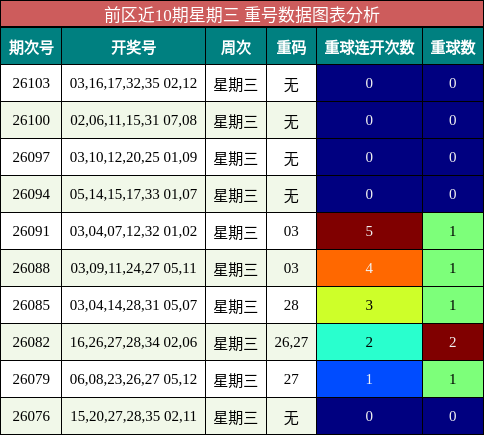Click the 期次号 column header
Screen dimensions: 484x435
tap(31, 46)
